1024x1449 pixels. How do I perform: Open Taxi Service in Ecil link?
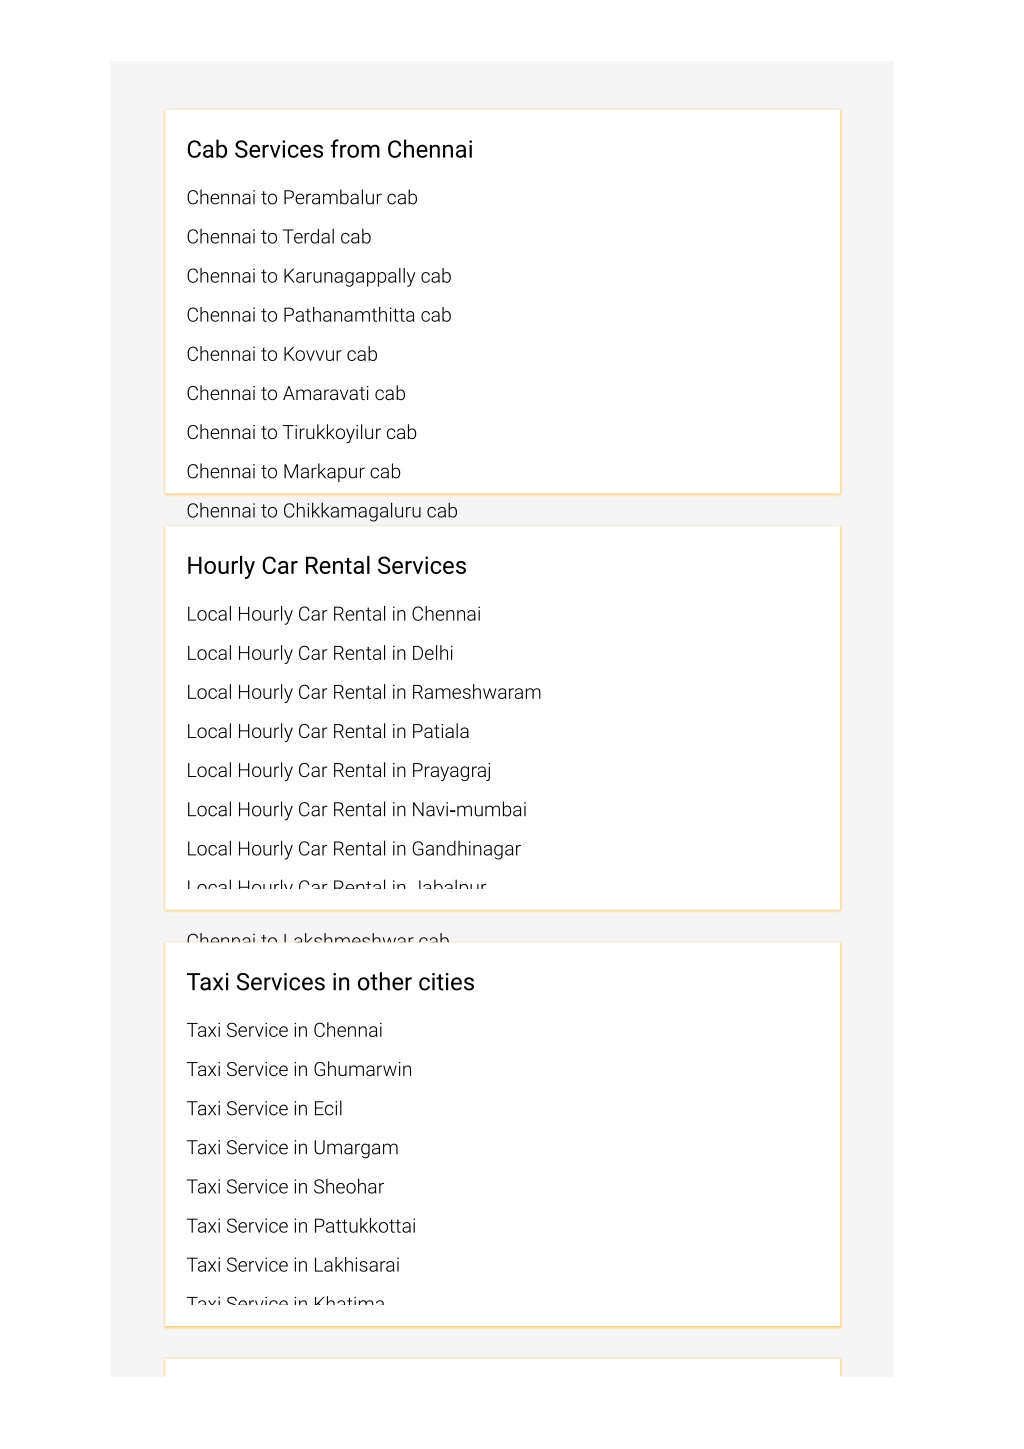(x=265, y=1108)
